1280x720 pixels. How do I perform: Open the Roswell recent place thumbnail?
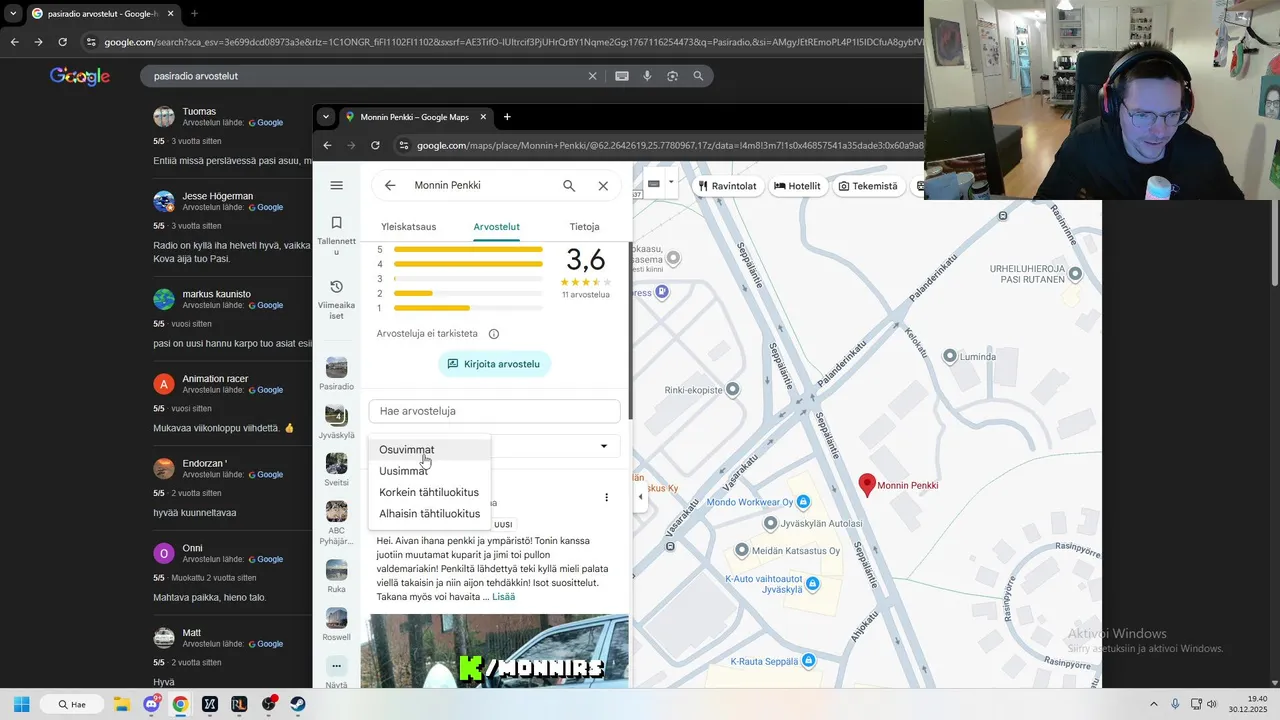[336, 618]
